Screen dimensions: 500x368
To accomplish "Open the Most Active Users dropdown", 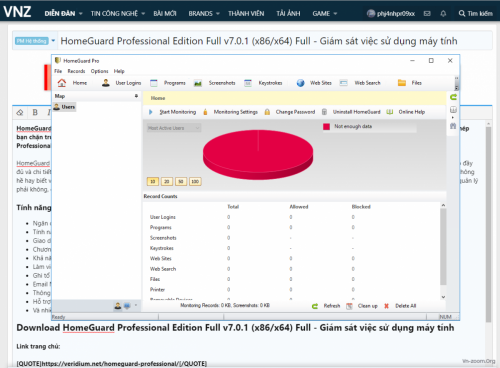I will (174, 128).
